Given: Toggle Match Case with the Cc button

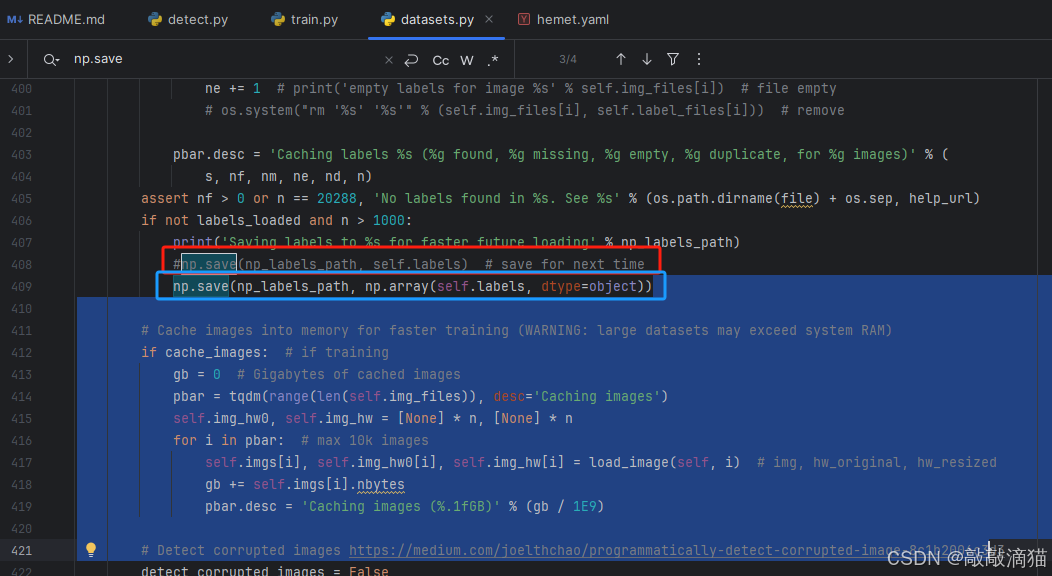Looking at the screenshot, I should tap(440, 59).
